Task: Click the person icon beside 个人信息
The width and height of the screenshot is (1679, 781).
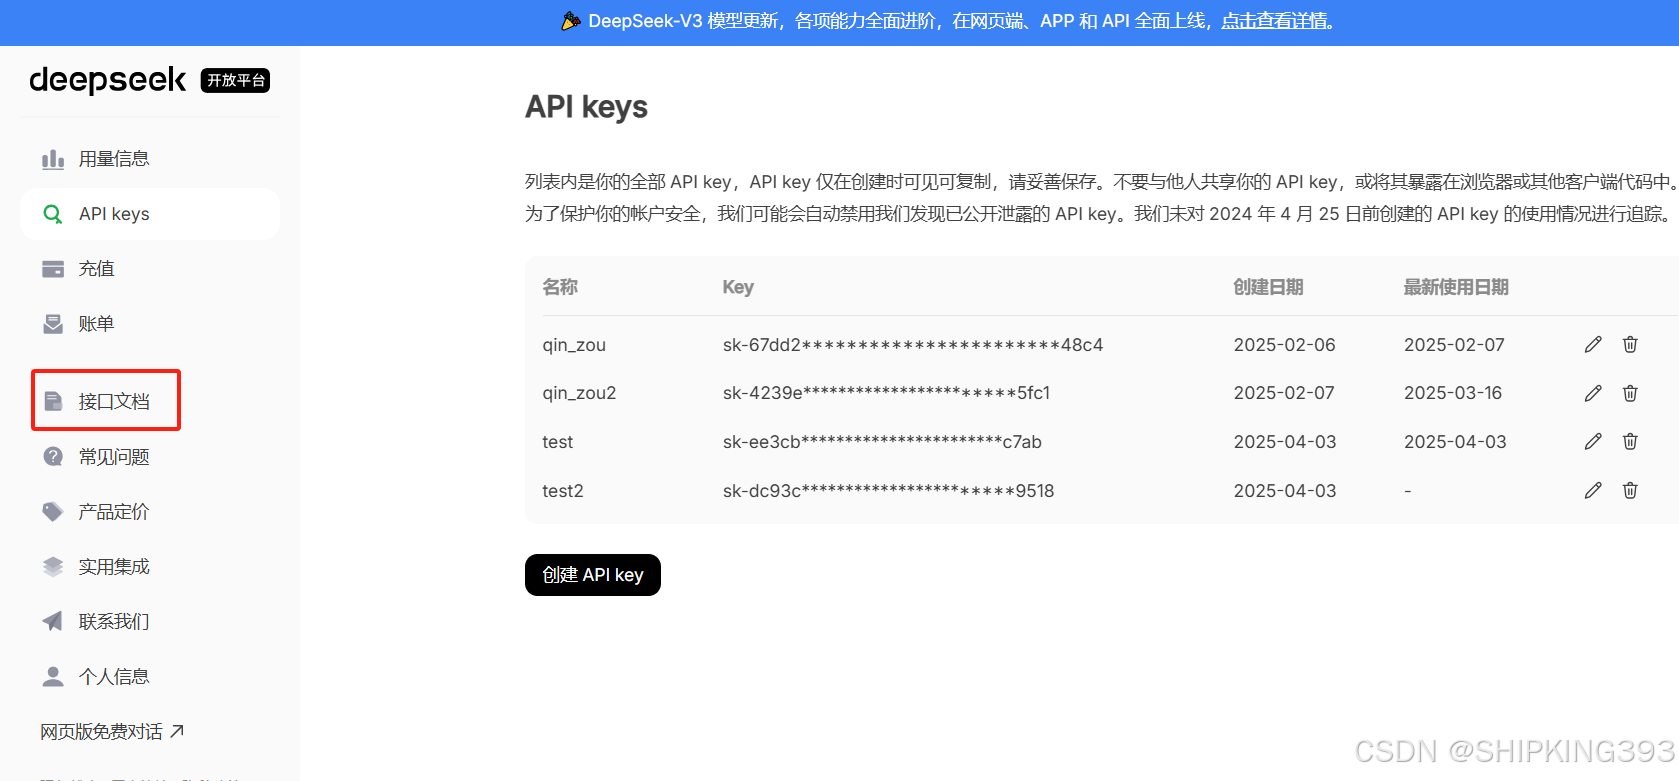Action: point(53,677)
